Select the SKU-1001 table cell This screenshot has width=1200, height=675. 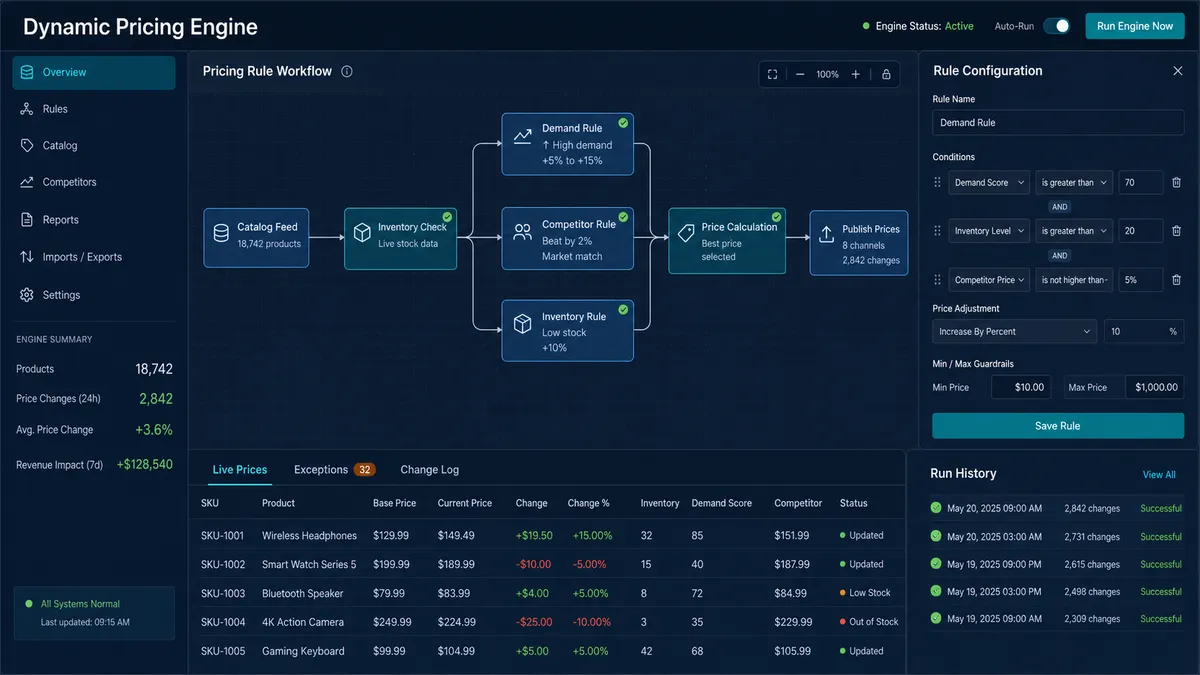pos(223,535)
